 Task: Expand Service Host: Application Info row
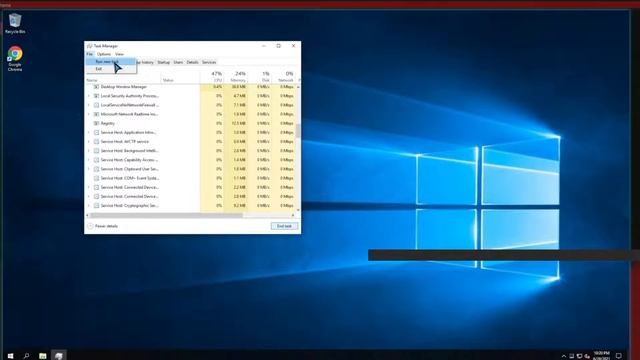(x=89, y=133)
